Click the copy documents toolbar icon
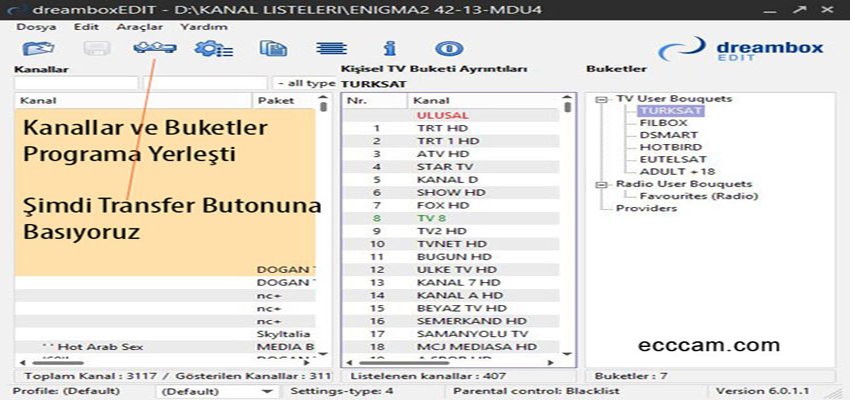This screenshot has height=400, width=850. pyautogui.click(x=273, y=49)
